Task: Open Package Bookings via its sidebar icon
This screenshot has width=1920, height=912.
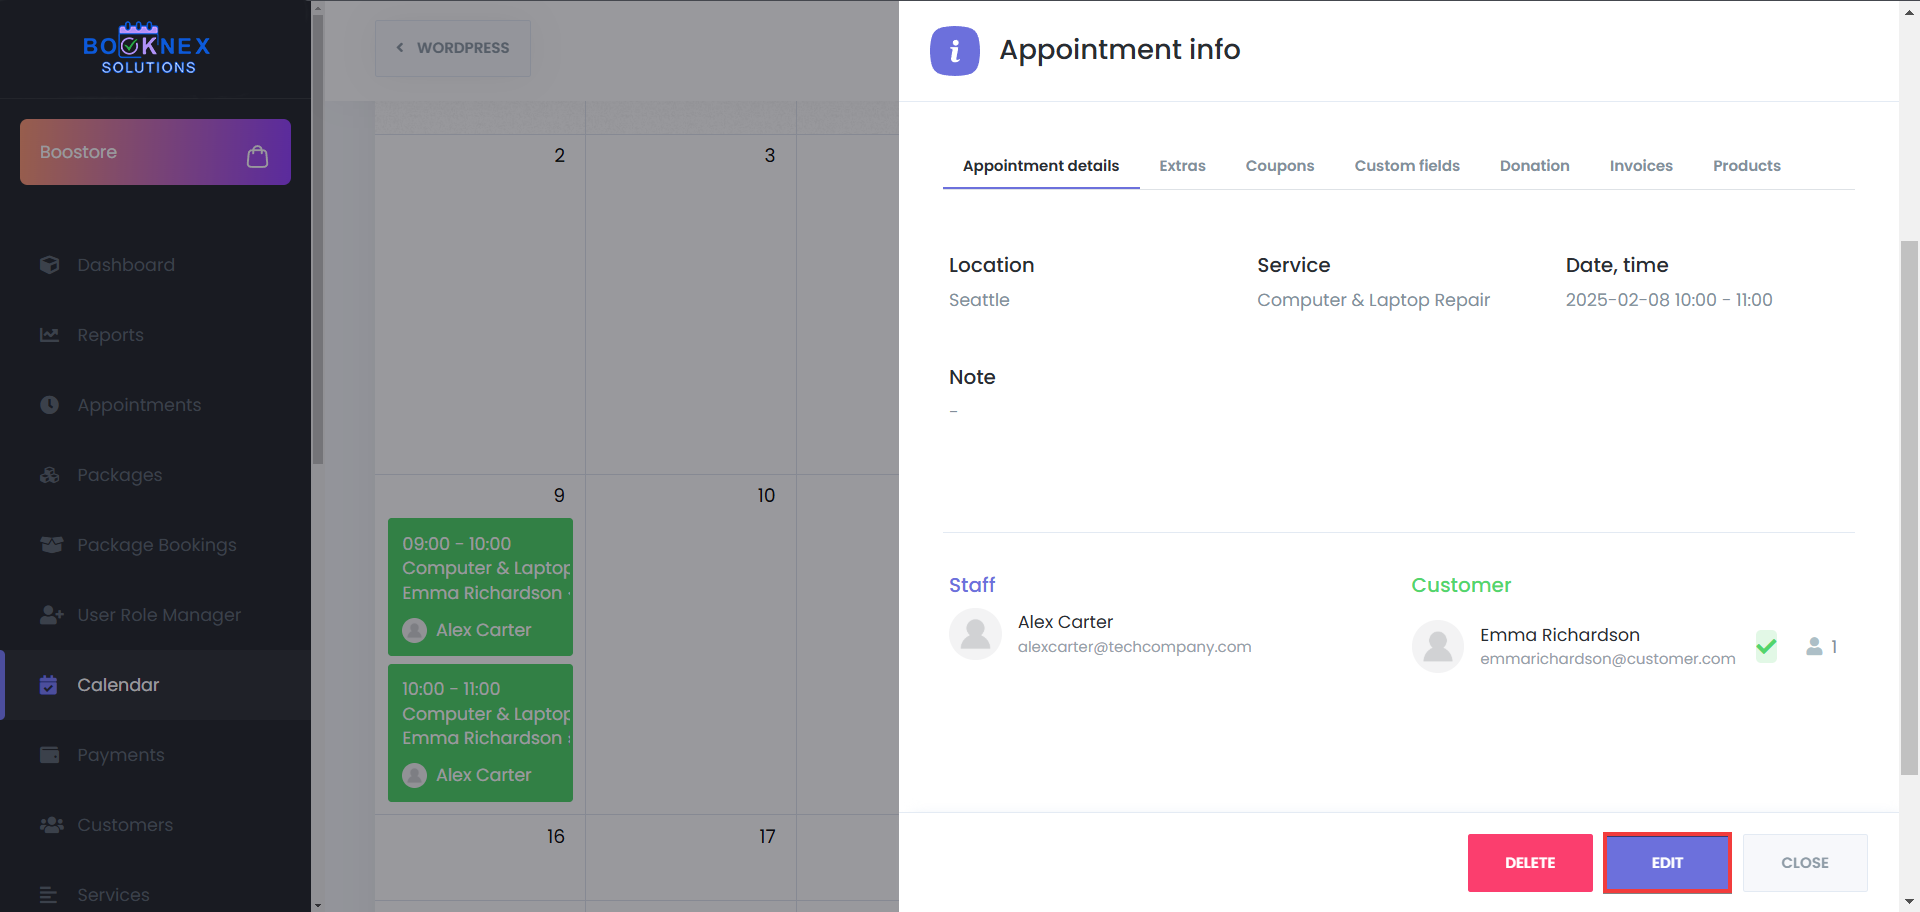Action: click(x=50, y=544)
